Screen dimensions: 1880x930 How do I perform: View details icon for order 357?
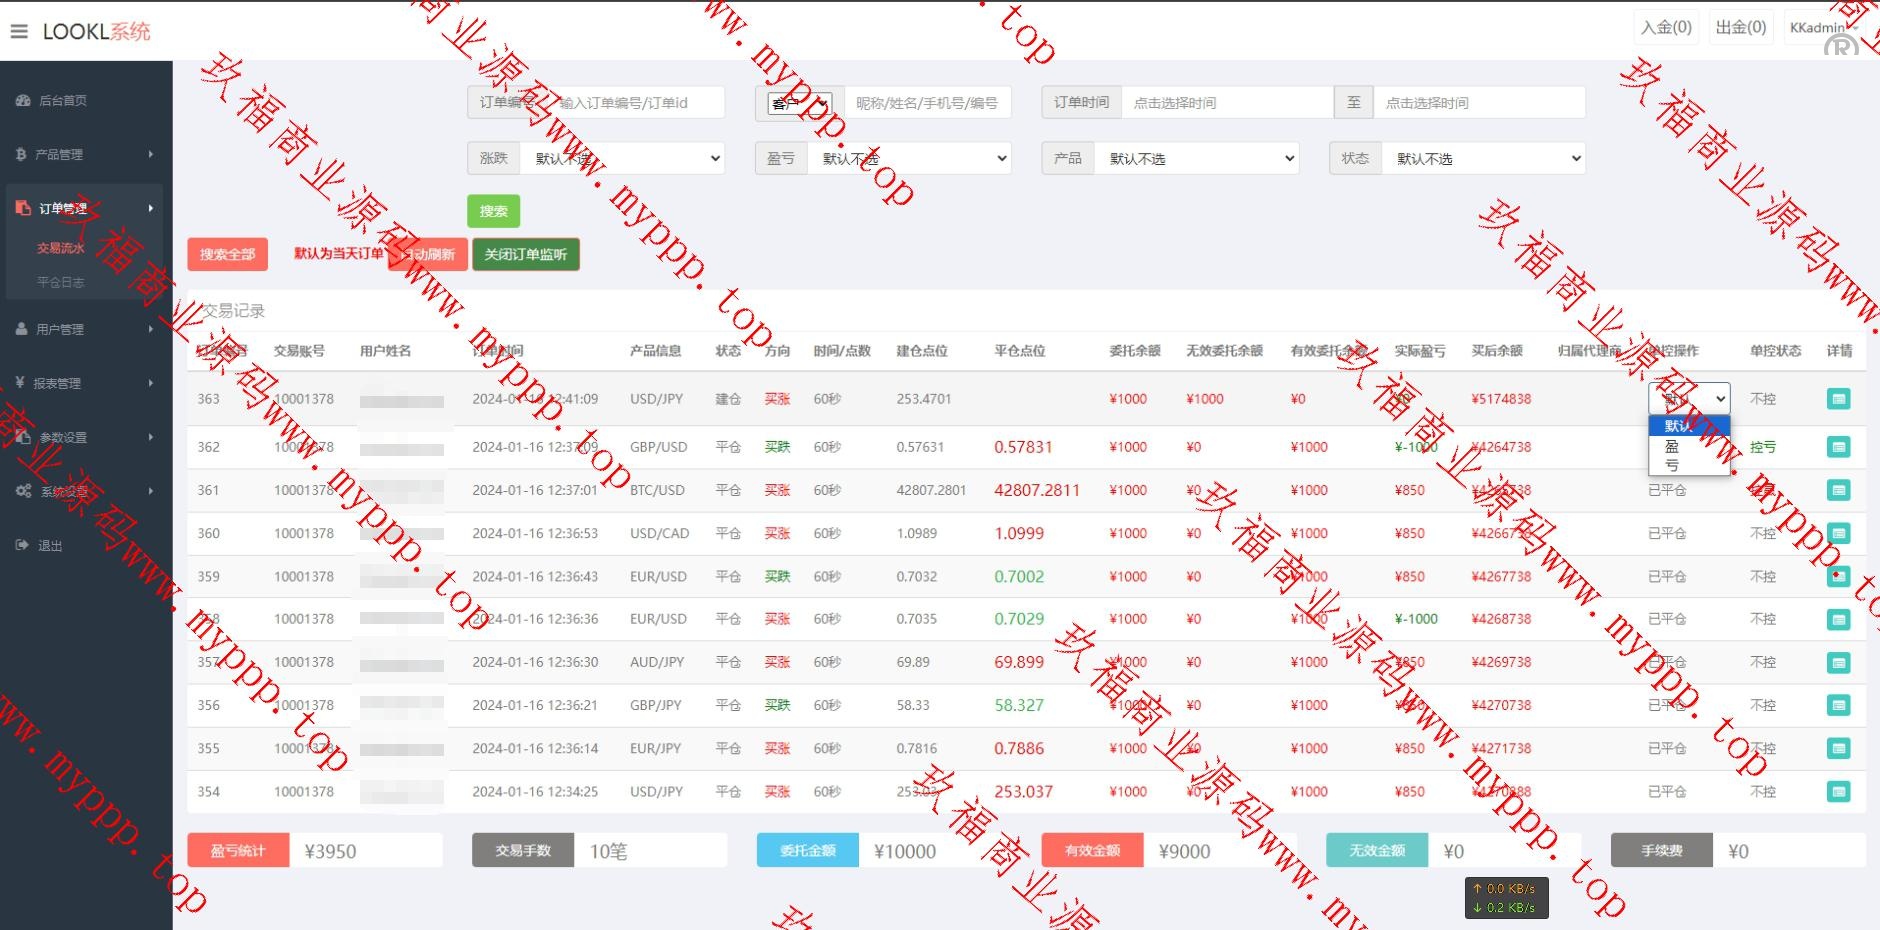coord(1838,662)
